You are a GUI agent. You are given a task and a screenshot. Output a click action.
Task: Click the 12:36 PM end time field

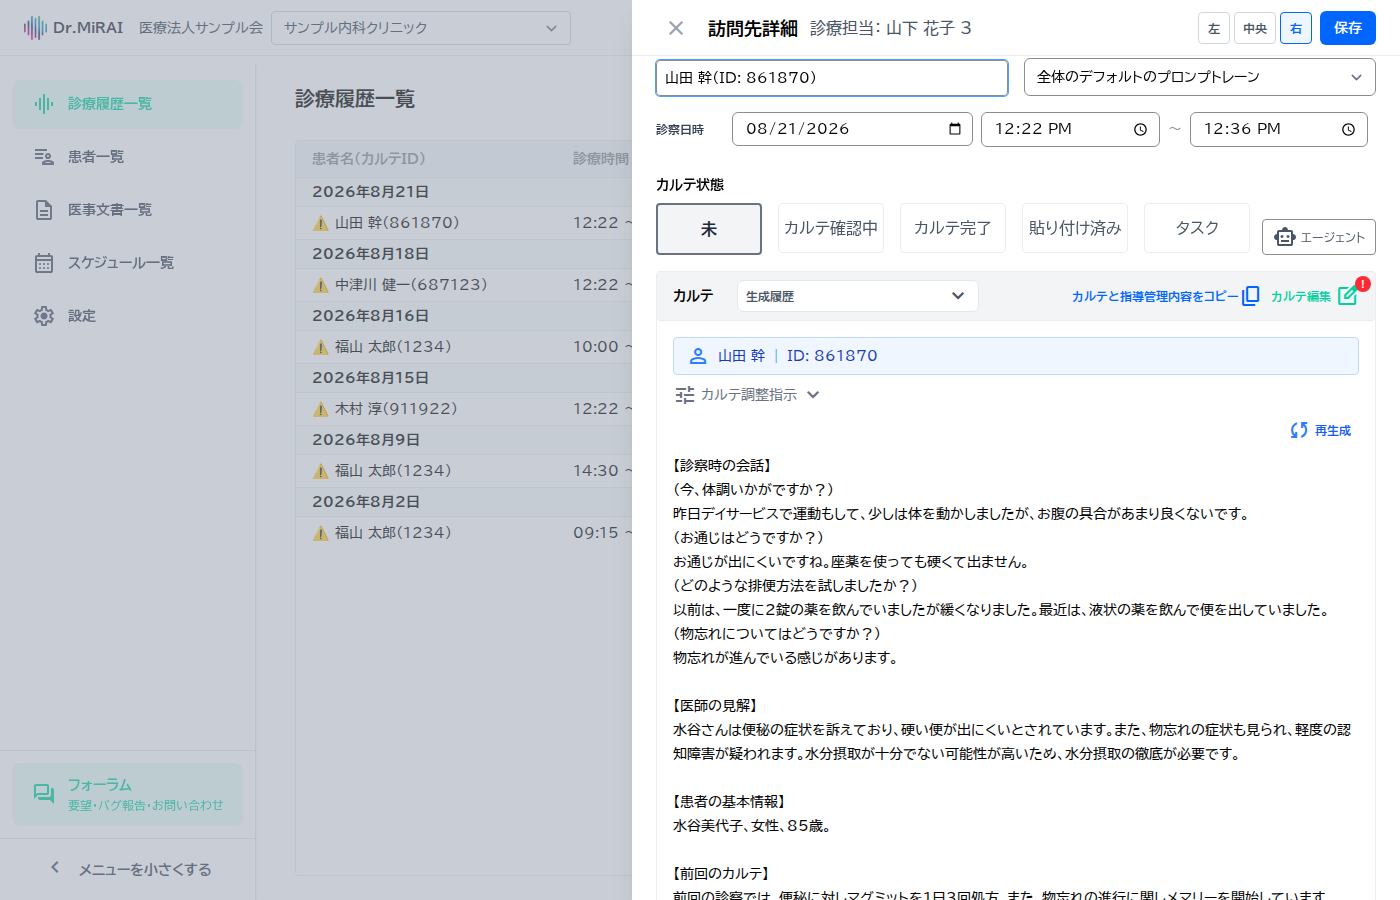pos(1279,129)
